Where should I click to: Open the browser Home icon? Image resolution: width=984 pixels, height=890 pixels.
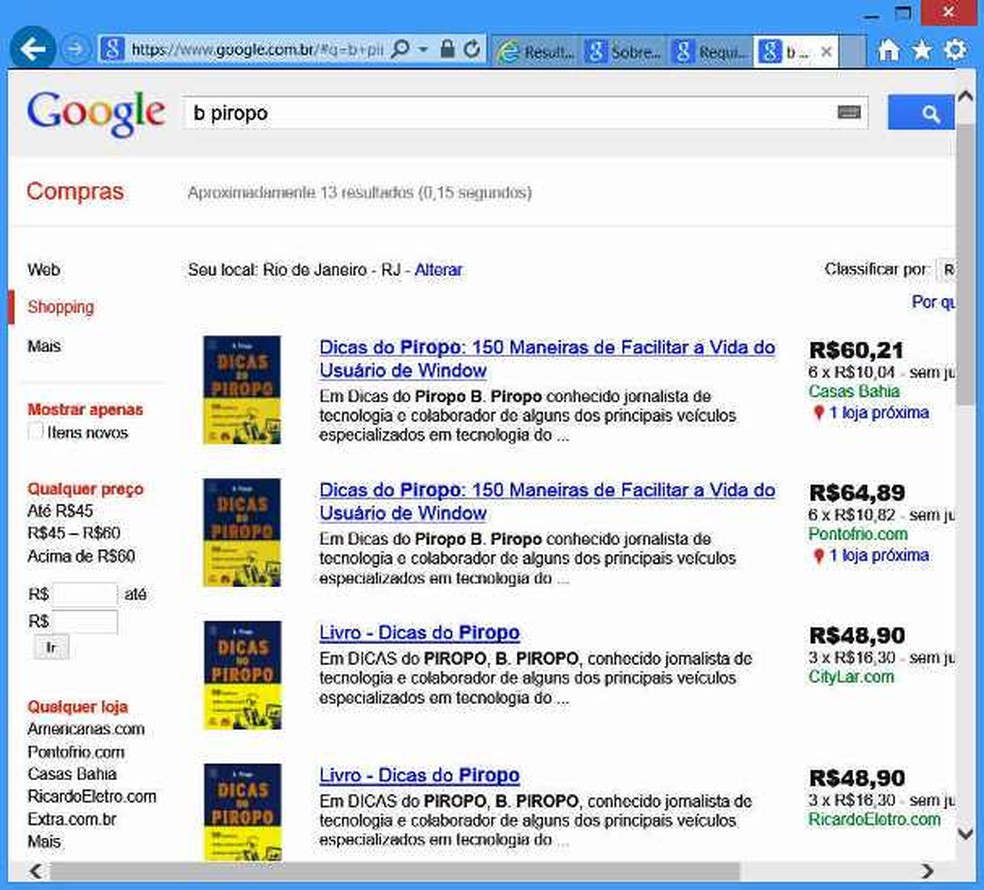(x=888, y=50)
